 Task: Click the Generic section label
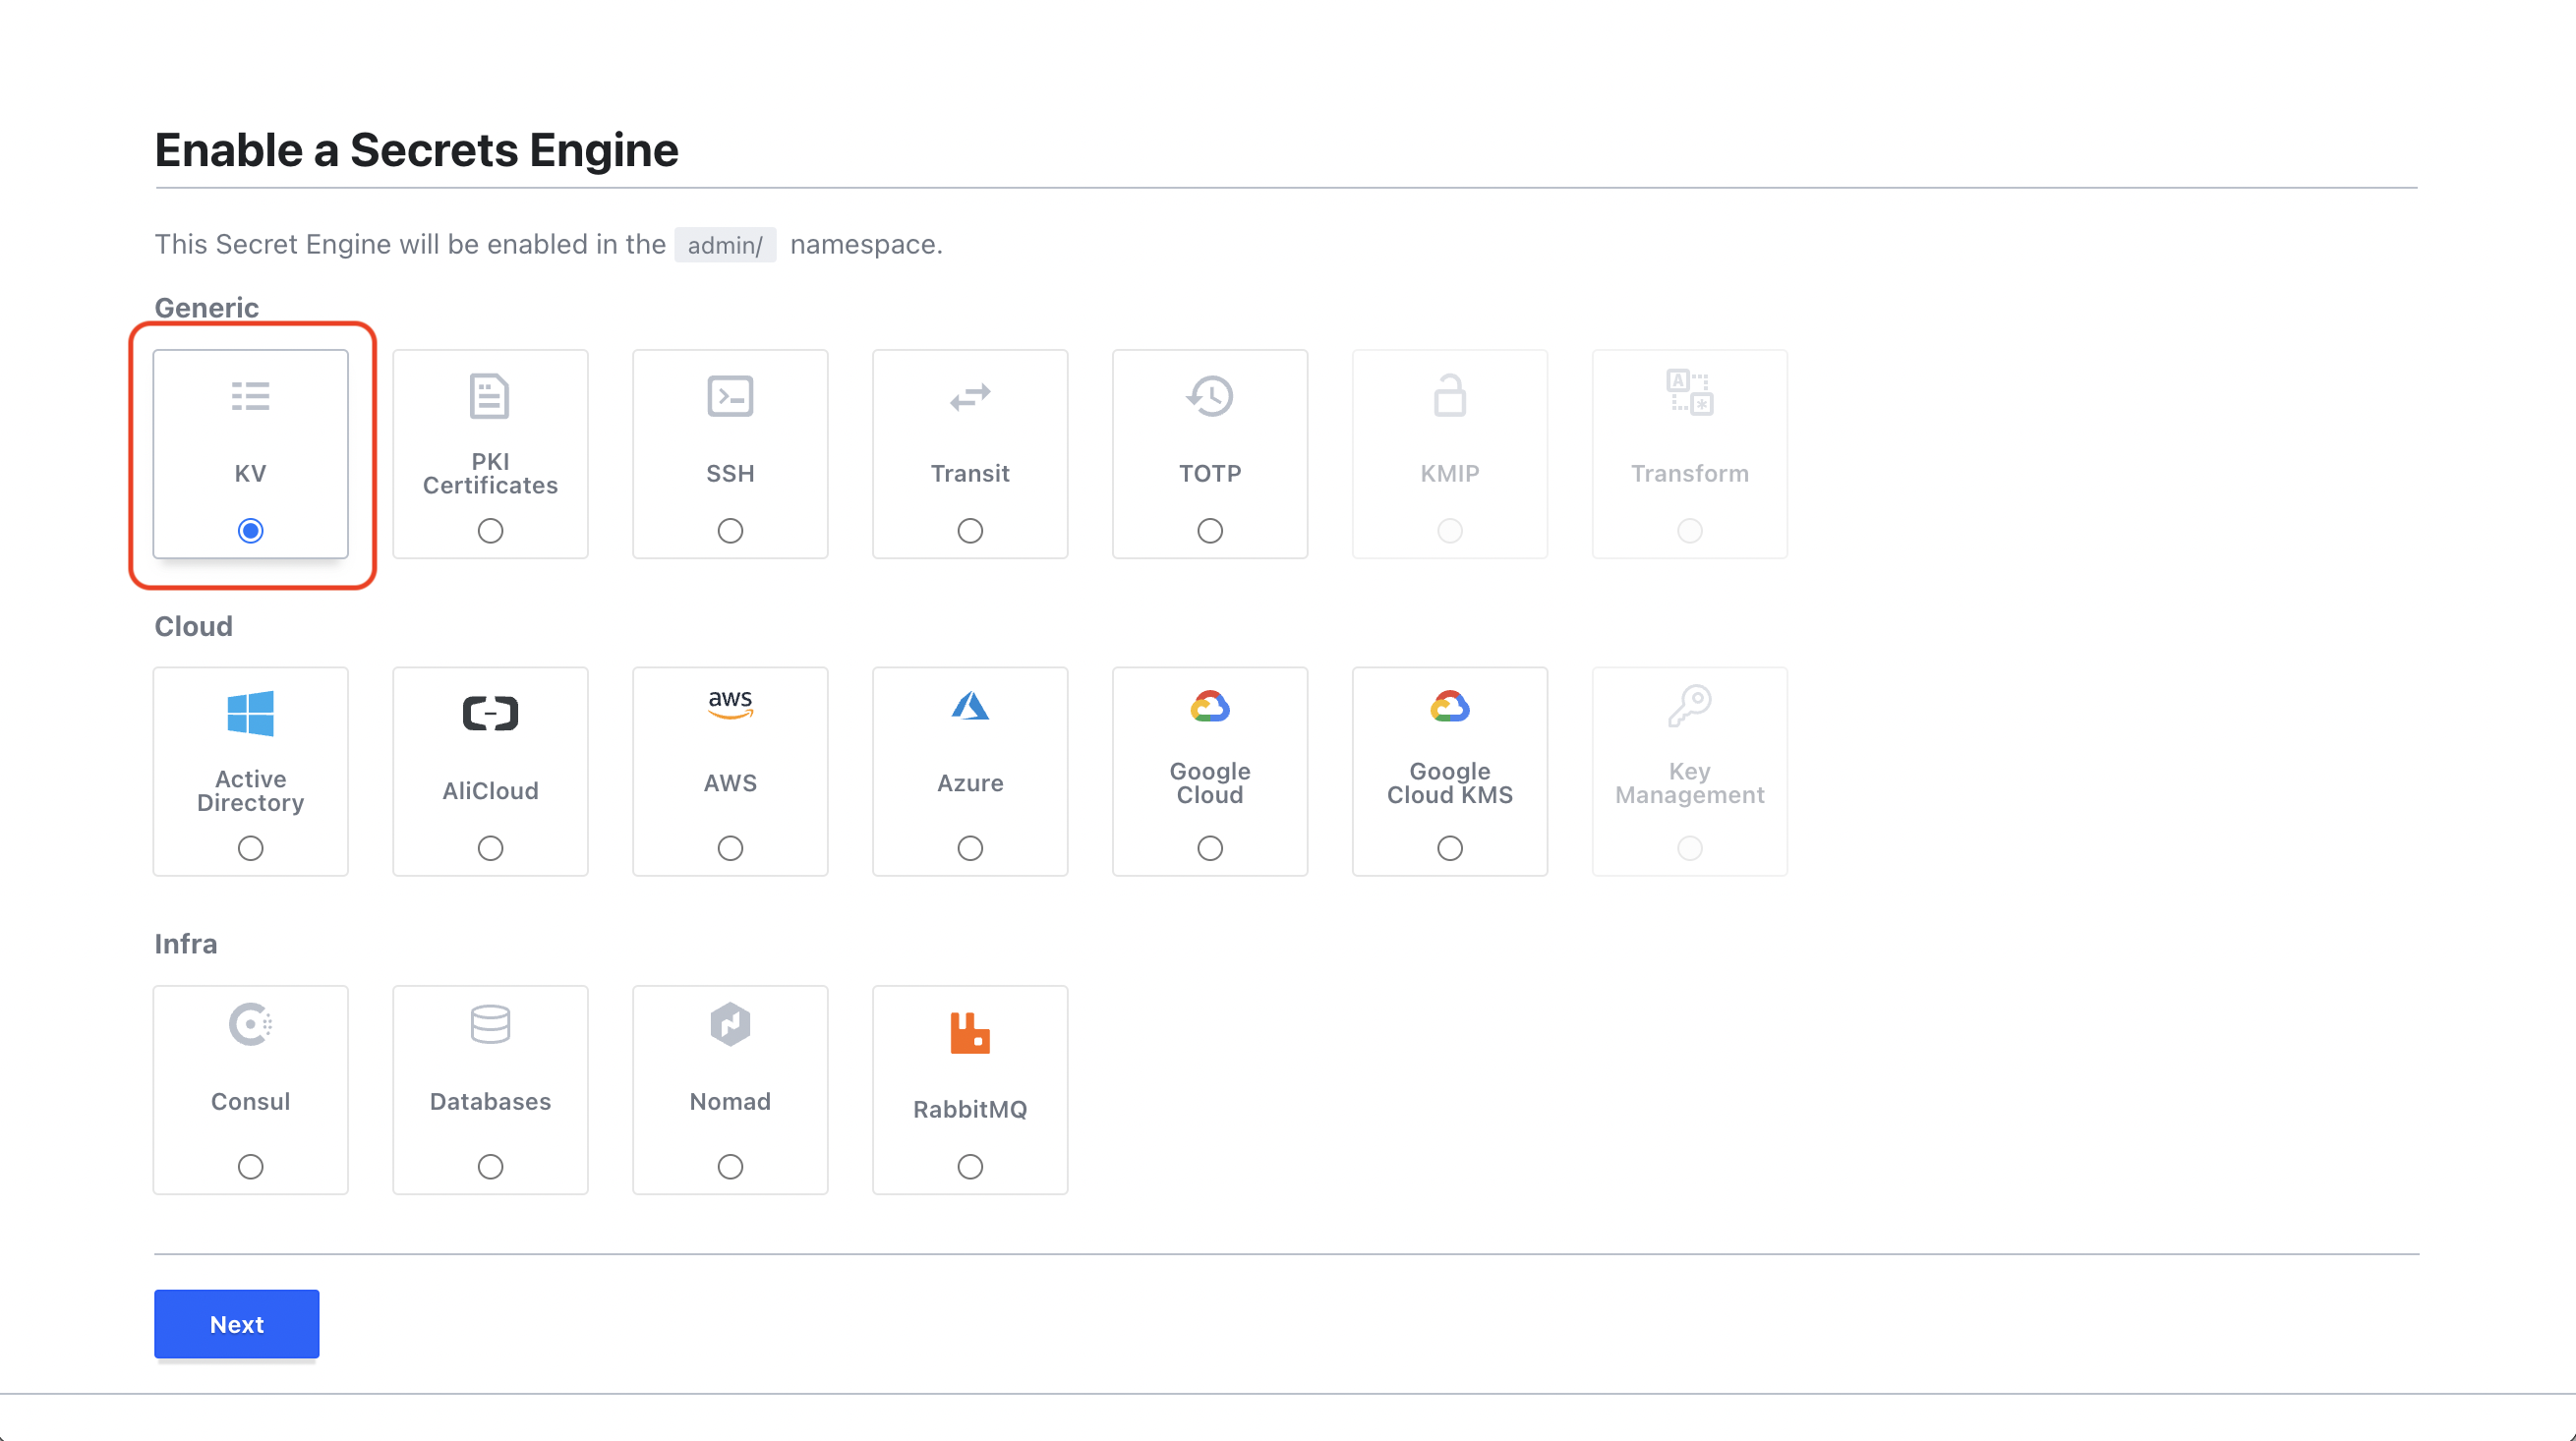(x=207, y=308)
